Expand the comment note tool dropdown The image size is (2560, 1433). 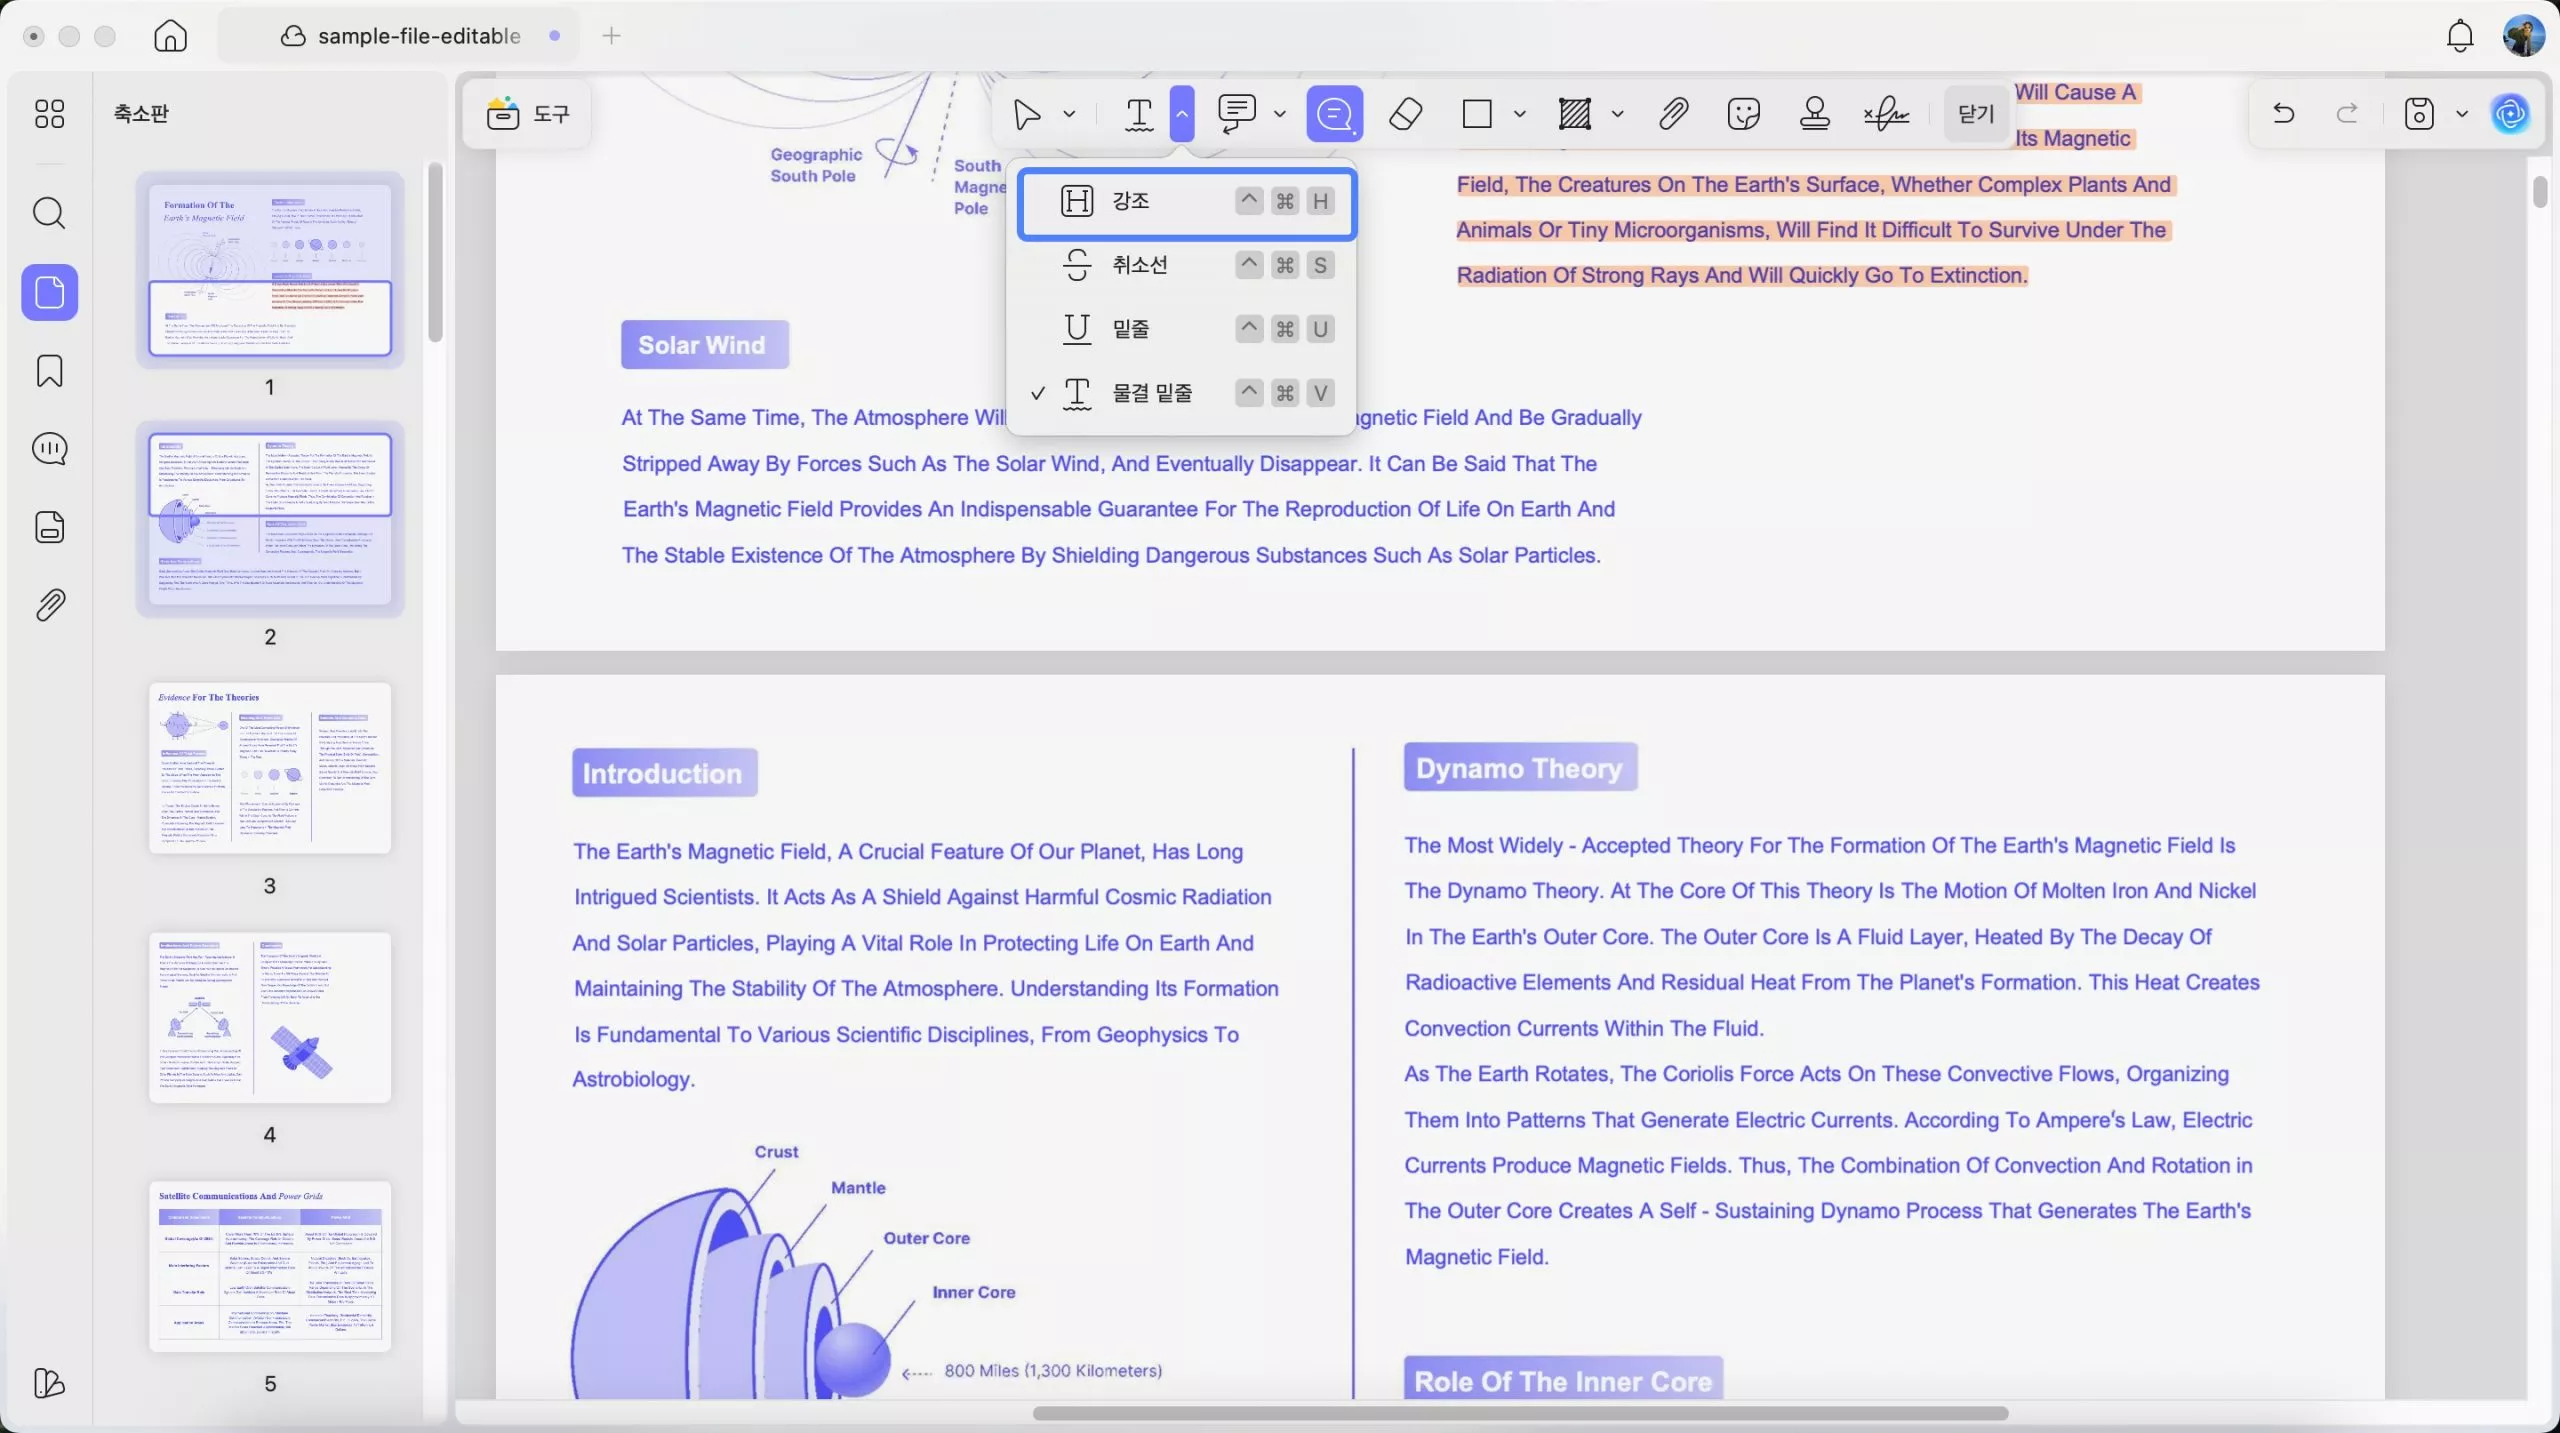pyautogui.click(x=1279, y=114)
